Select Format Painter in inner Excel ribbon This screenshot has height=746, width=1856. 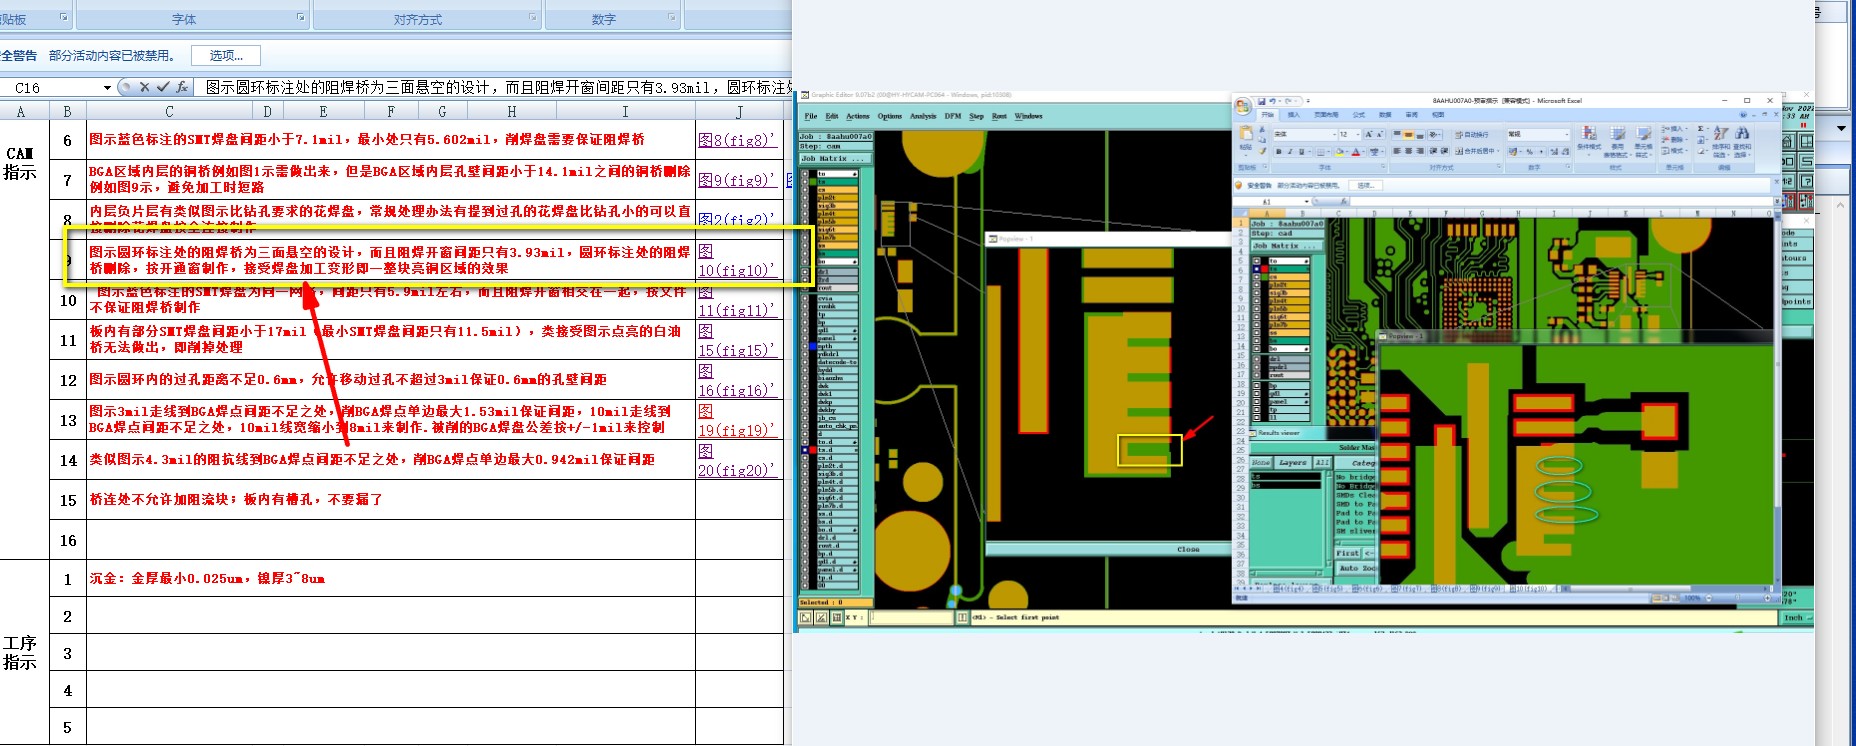1262,151
